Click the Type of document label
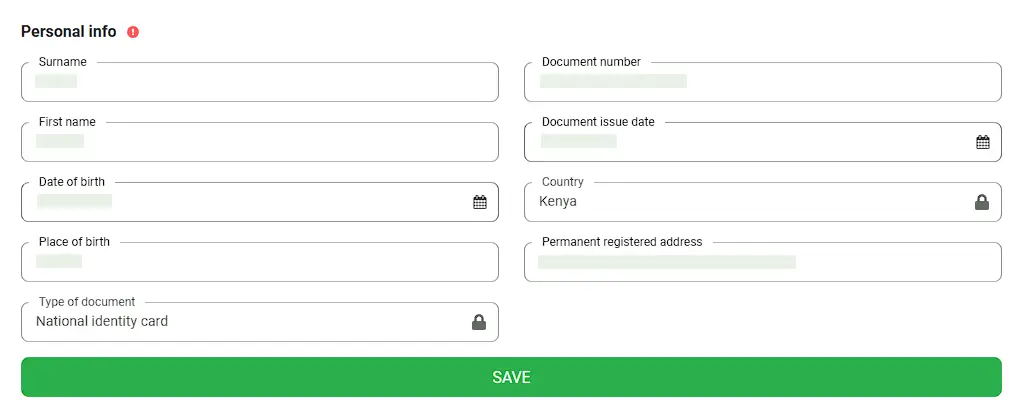Screen dimensions: 1016x415 [87, 302]
